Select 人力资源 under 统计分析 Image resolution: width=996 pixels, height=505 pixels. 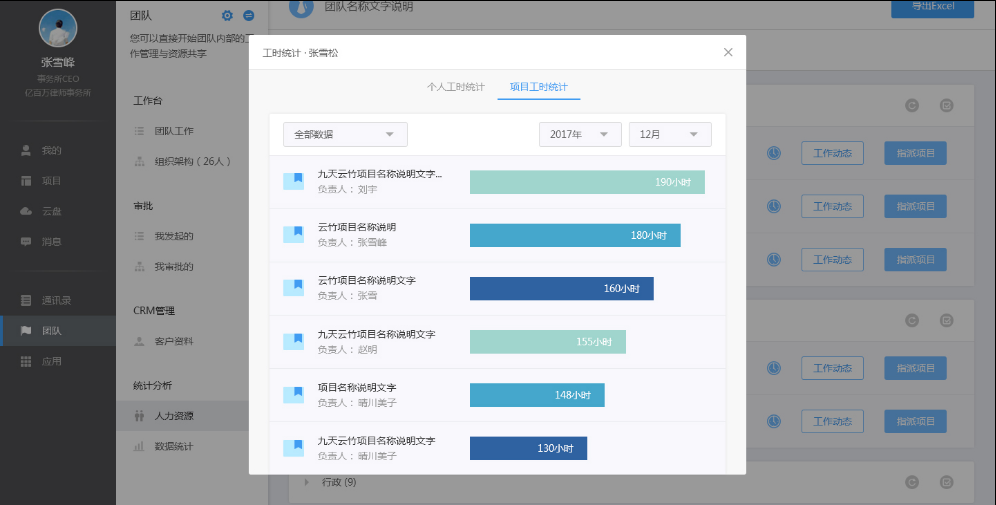tap(174, 416)
